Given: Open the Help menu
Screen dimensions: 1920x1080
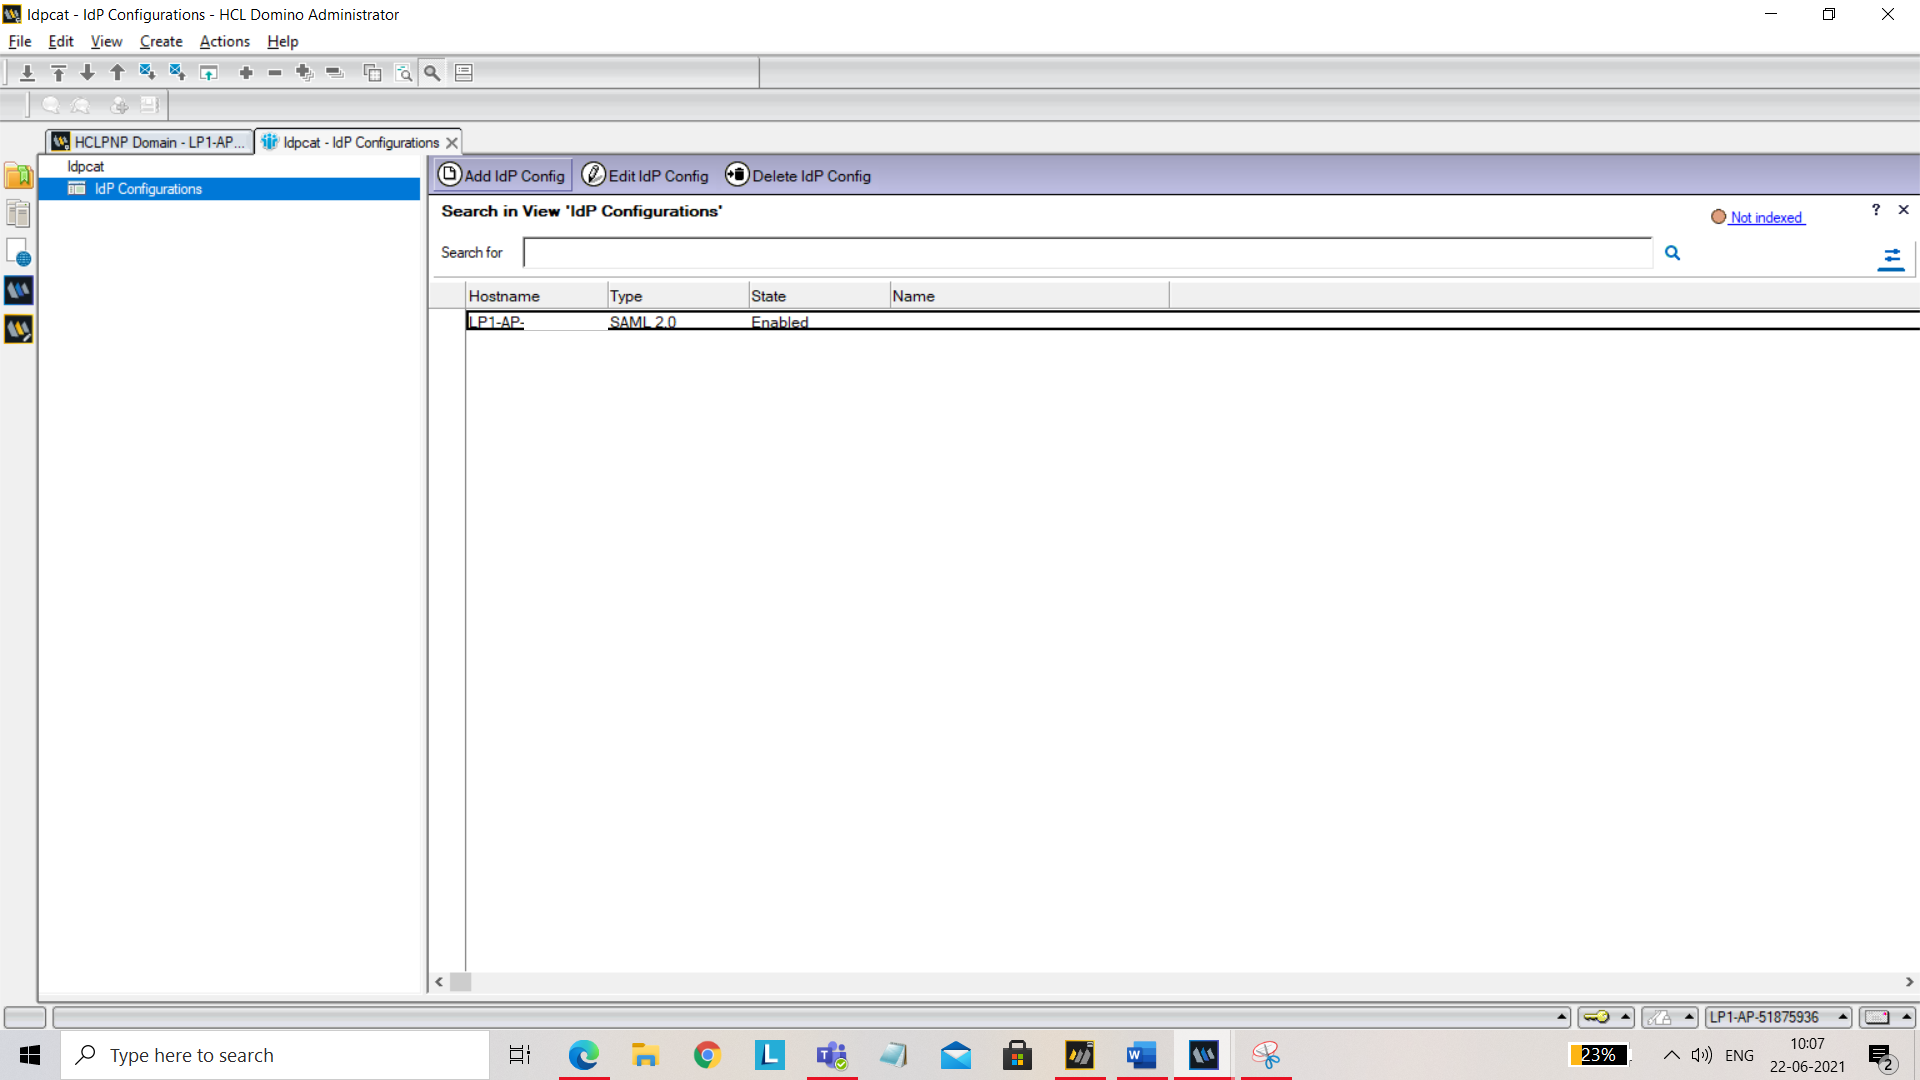Looking at the screenshot, I should (283, 41).
